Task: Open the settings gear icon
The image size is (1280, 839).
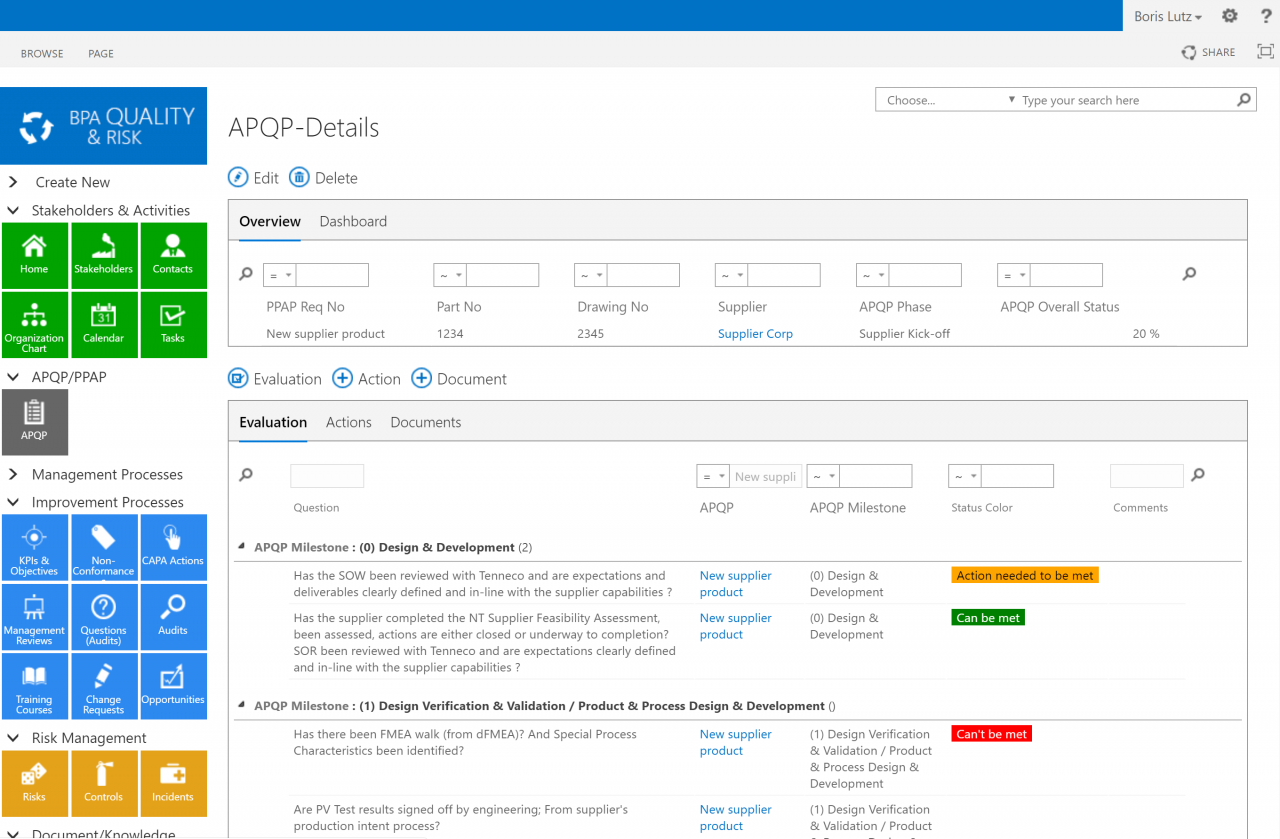Action: [1230, 16]
